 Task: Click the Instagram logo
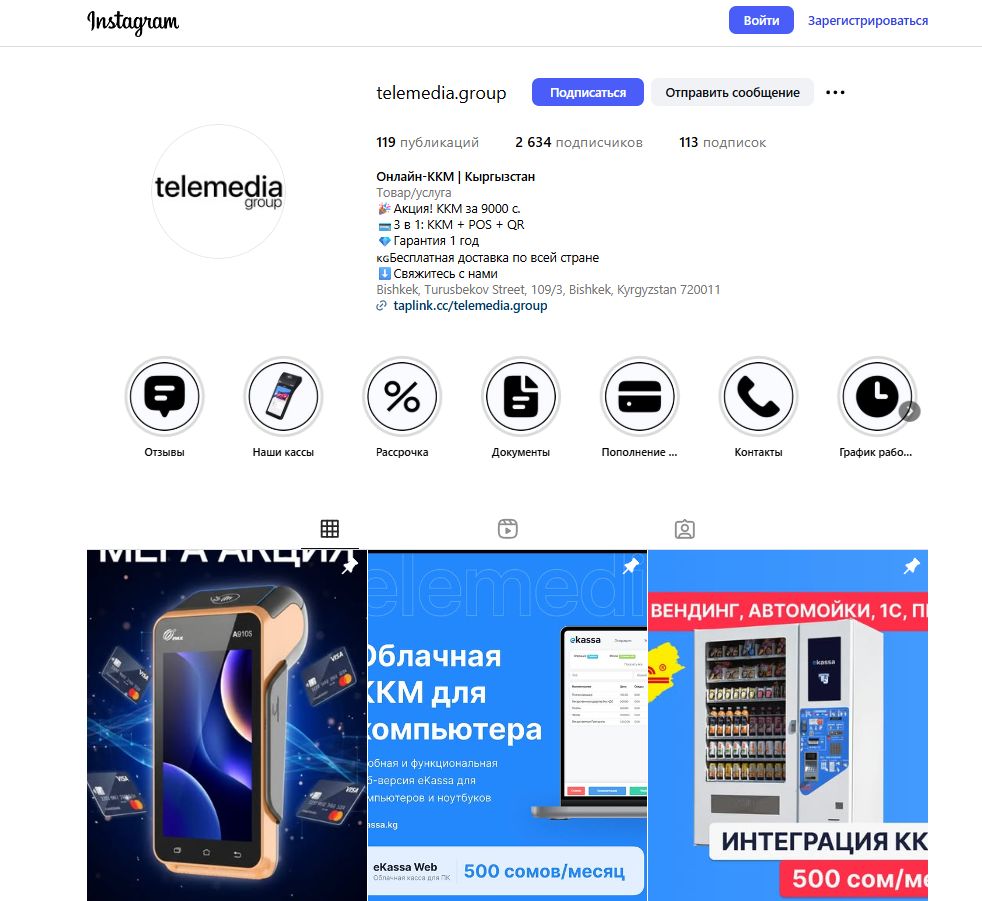(x=133, y=22)
